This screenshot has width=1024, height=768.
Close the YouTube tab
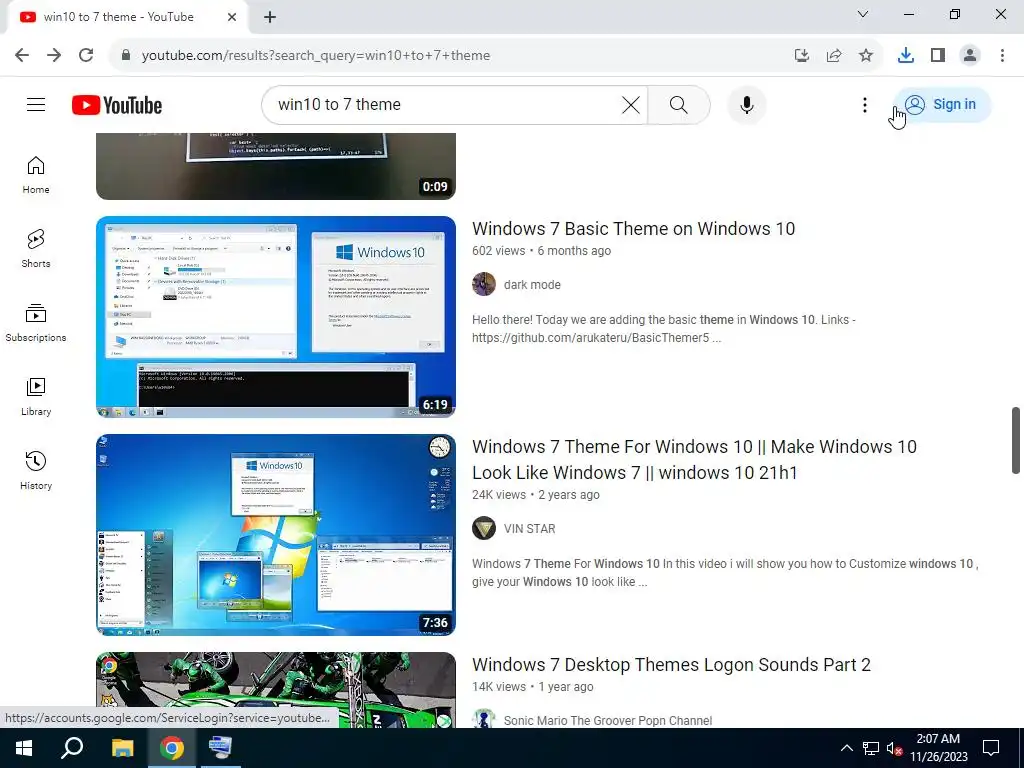pyautogui.click(x=232, y=17)
